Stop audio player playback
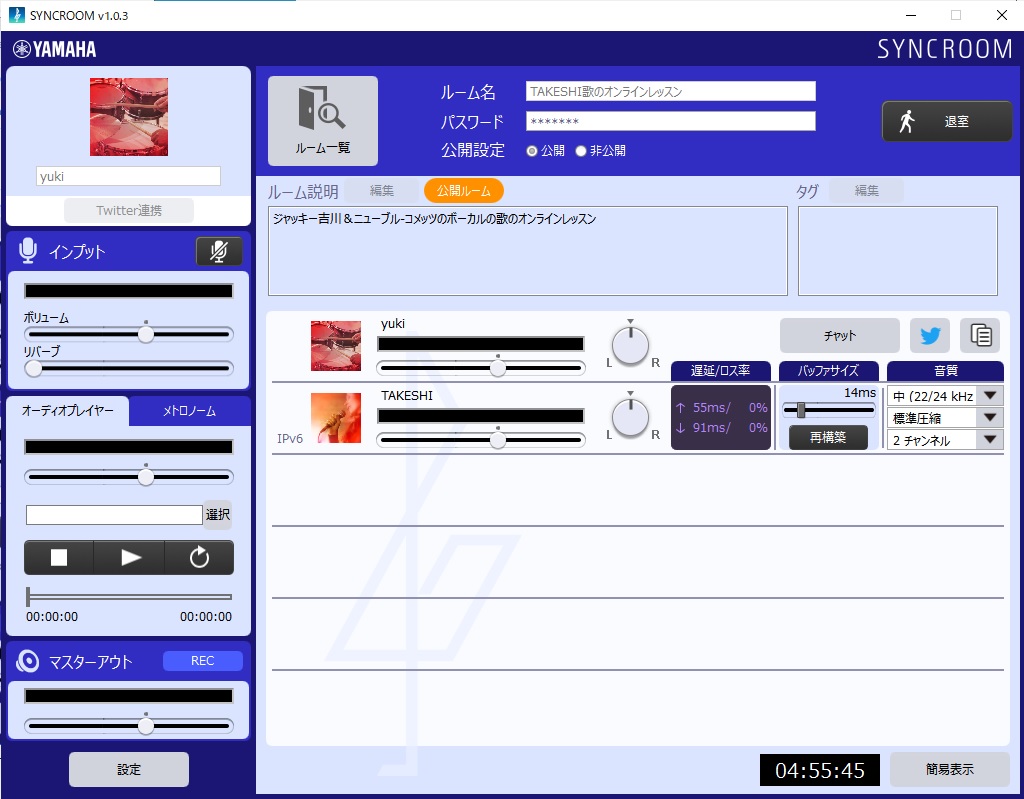Viewport: 1024px width, 799px height. tap(59, 557)
